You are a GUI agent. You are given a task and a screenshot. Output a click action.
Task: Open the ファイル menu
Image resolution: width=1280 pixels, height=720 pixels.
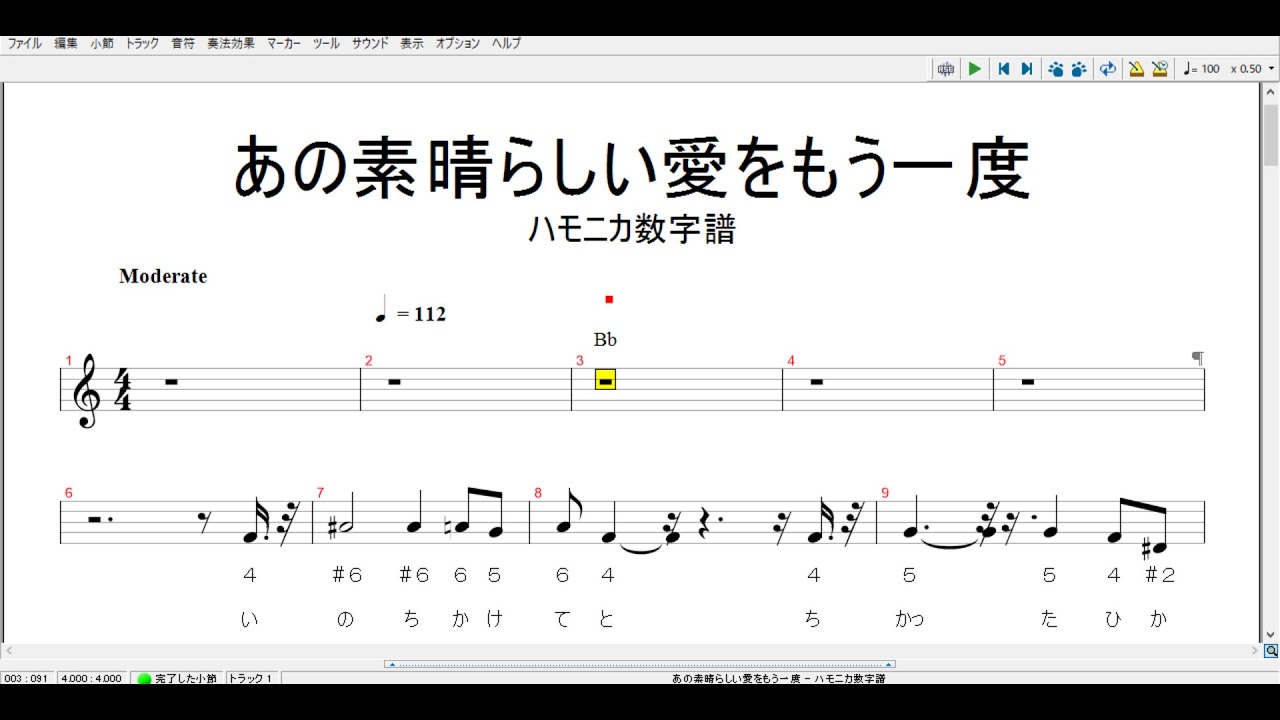pyautogui.click(x=25, y=44)
